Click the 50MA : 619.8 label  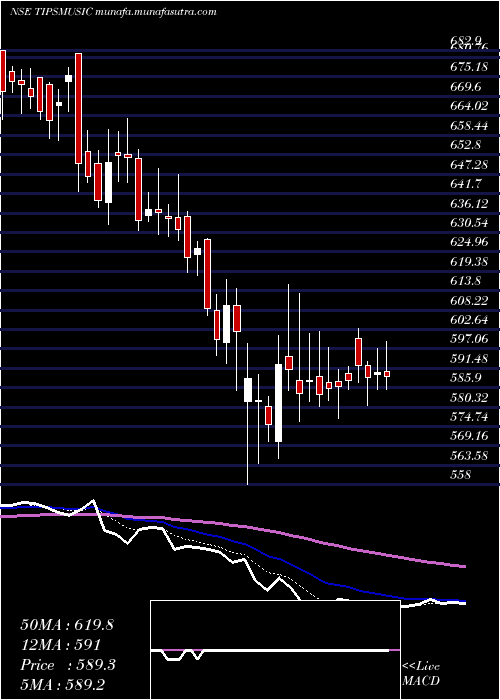[67, 625]
